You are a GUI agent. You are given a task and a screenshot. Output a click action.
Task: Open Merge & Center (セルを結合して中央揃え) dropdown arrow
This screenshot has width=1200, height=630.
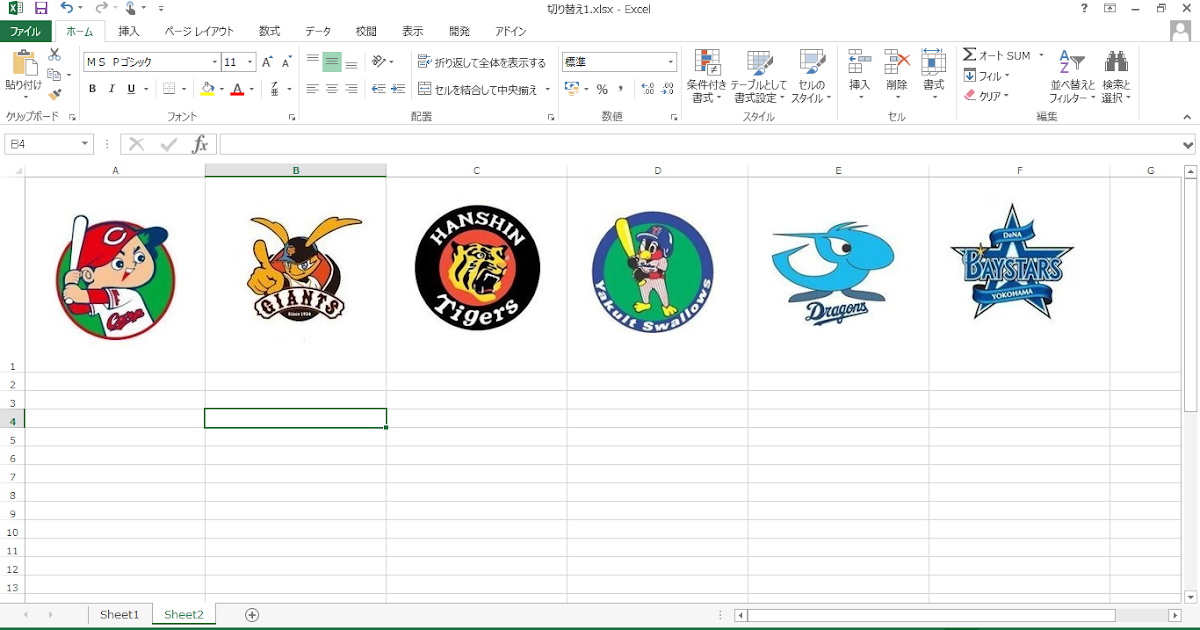548,89
